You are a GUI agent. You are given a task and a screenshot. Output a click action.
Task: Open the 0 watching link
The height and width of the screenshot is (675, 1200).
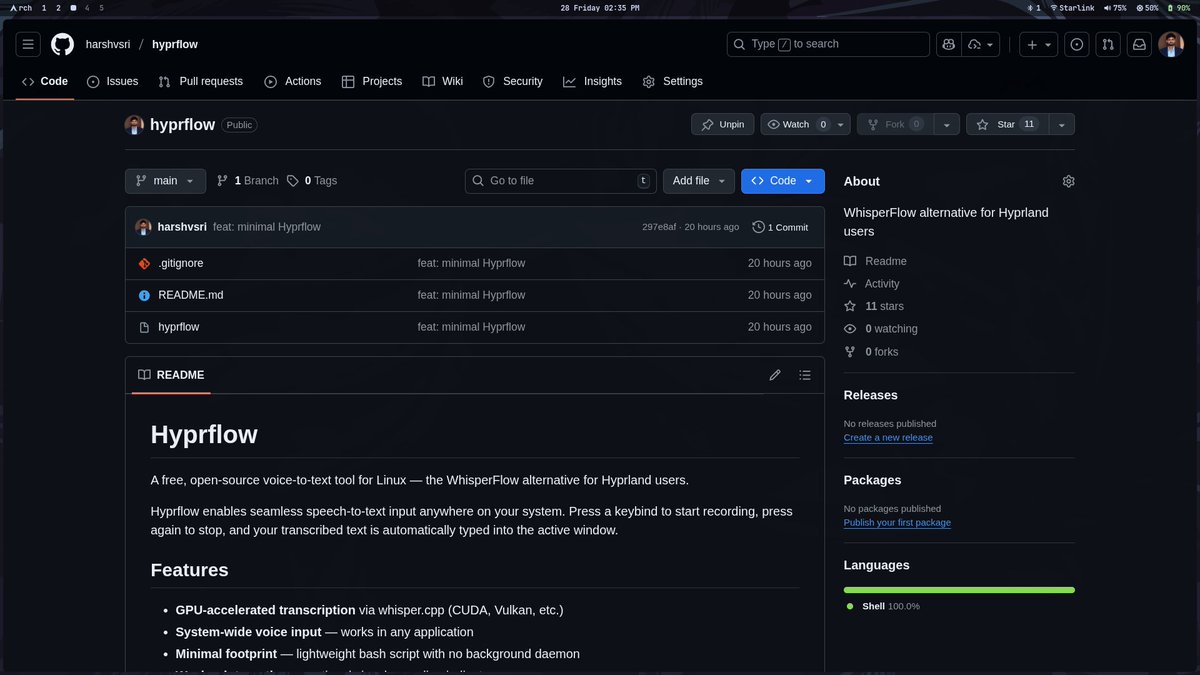coord(881,329)
